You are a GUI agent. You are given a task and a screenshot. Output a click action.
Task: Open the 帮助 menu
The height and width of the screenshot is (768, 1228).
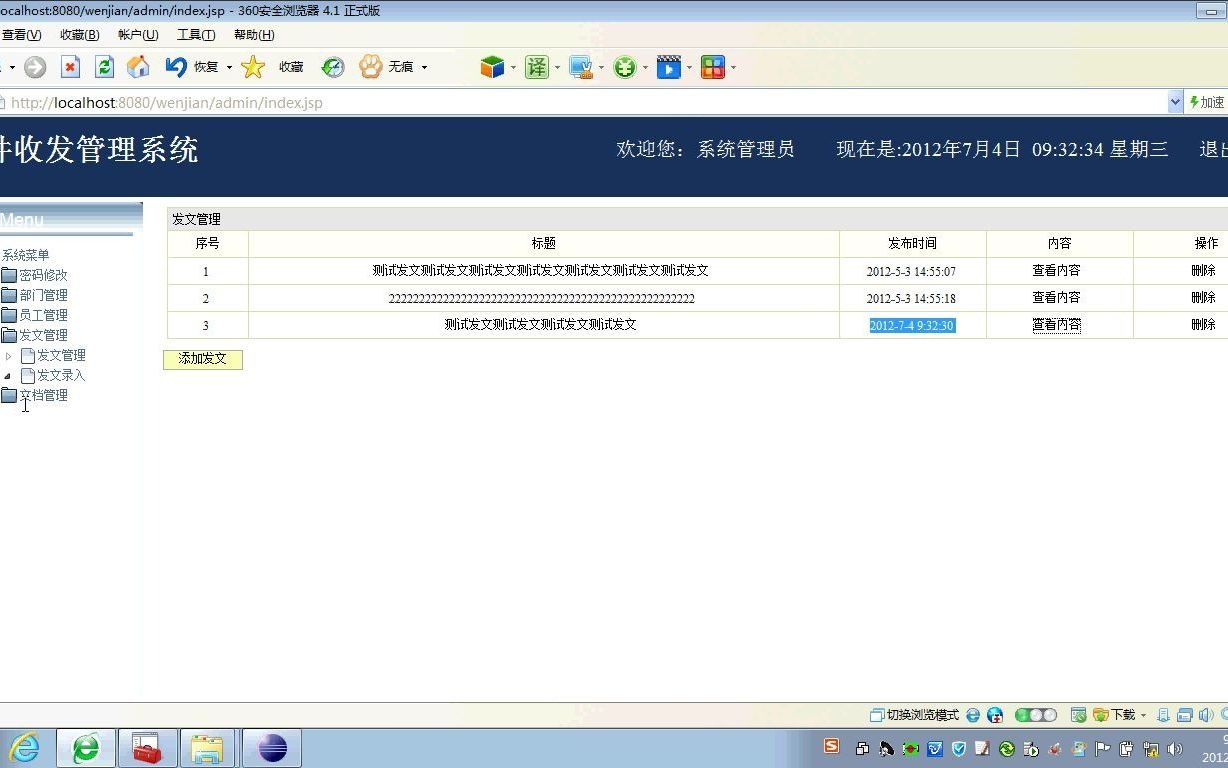click(254, 34)
